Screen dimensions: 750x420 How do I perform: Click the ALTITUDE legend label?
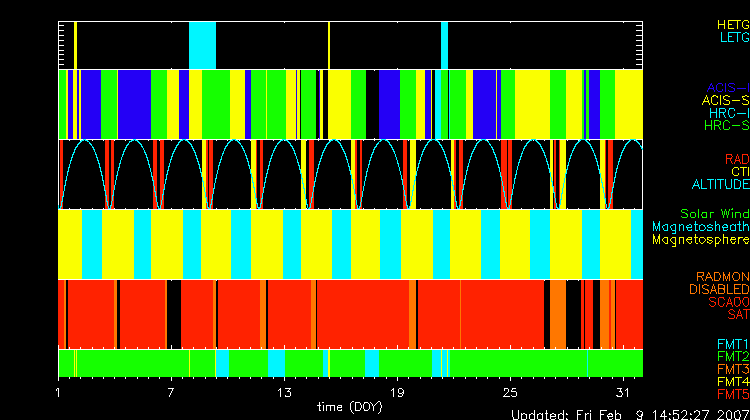pos(720,185)
